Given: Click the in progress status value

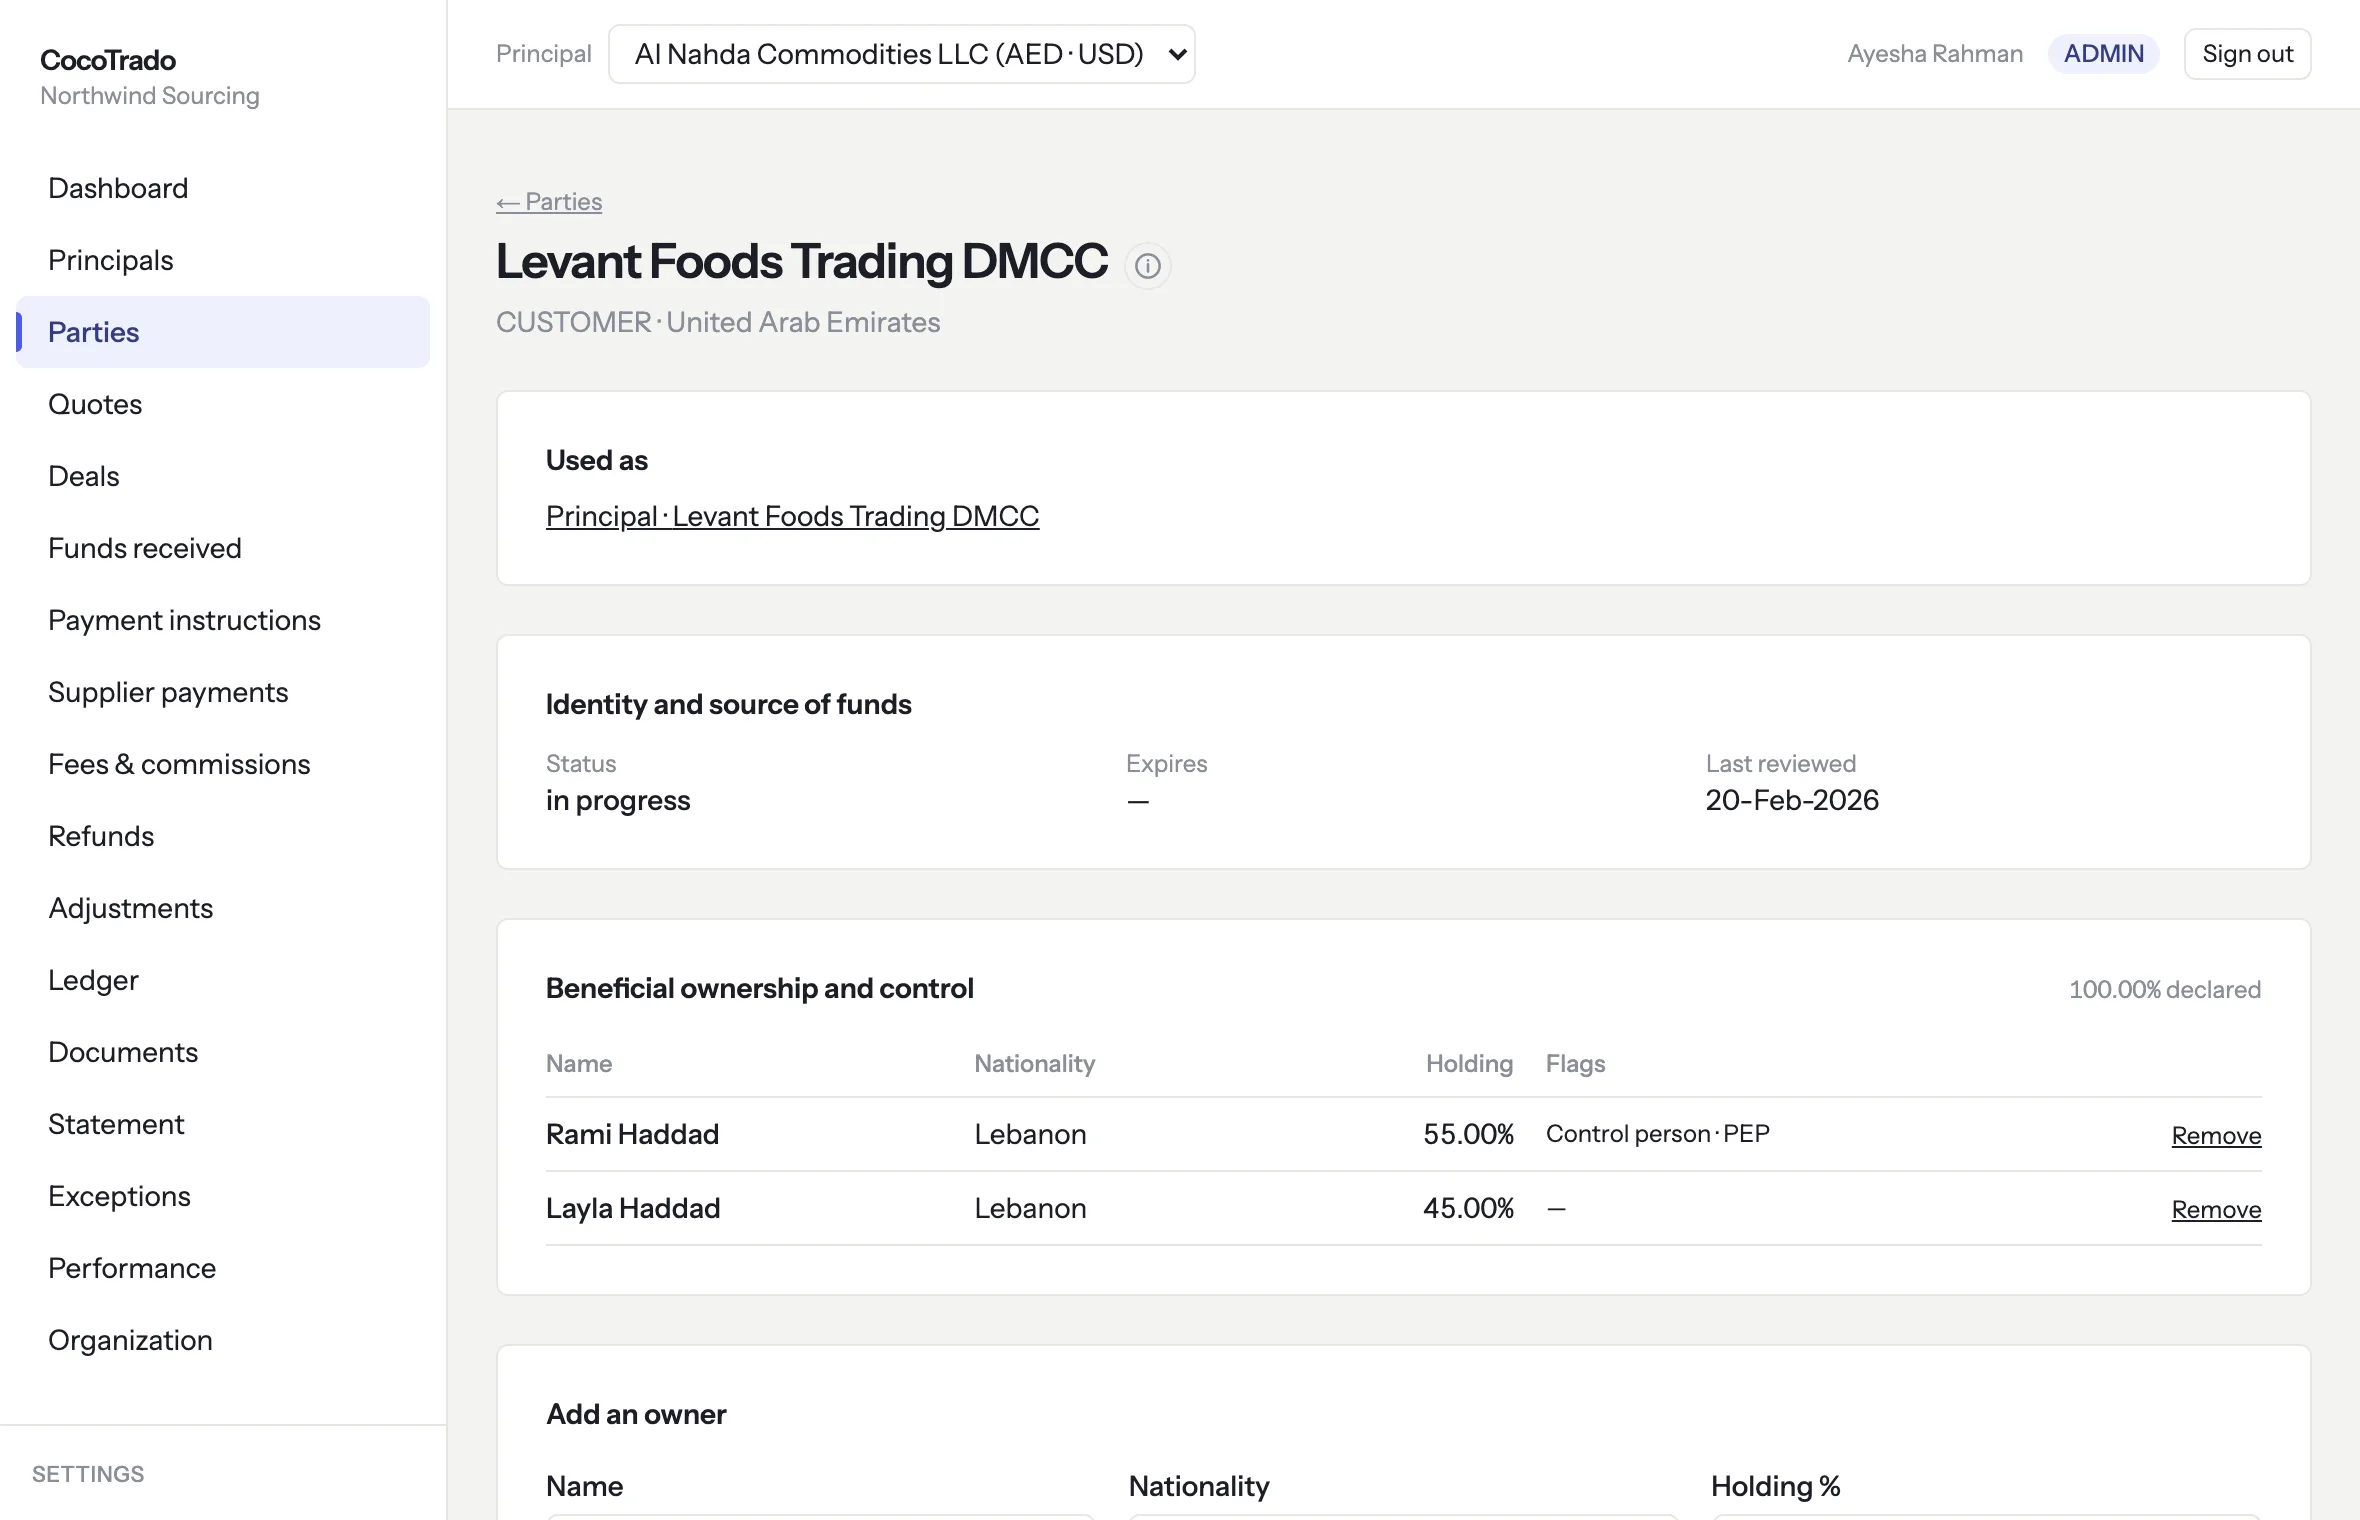Looking at the screenshot, I should tap(618, 801).
